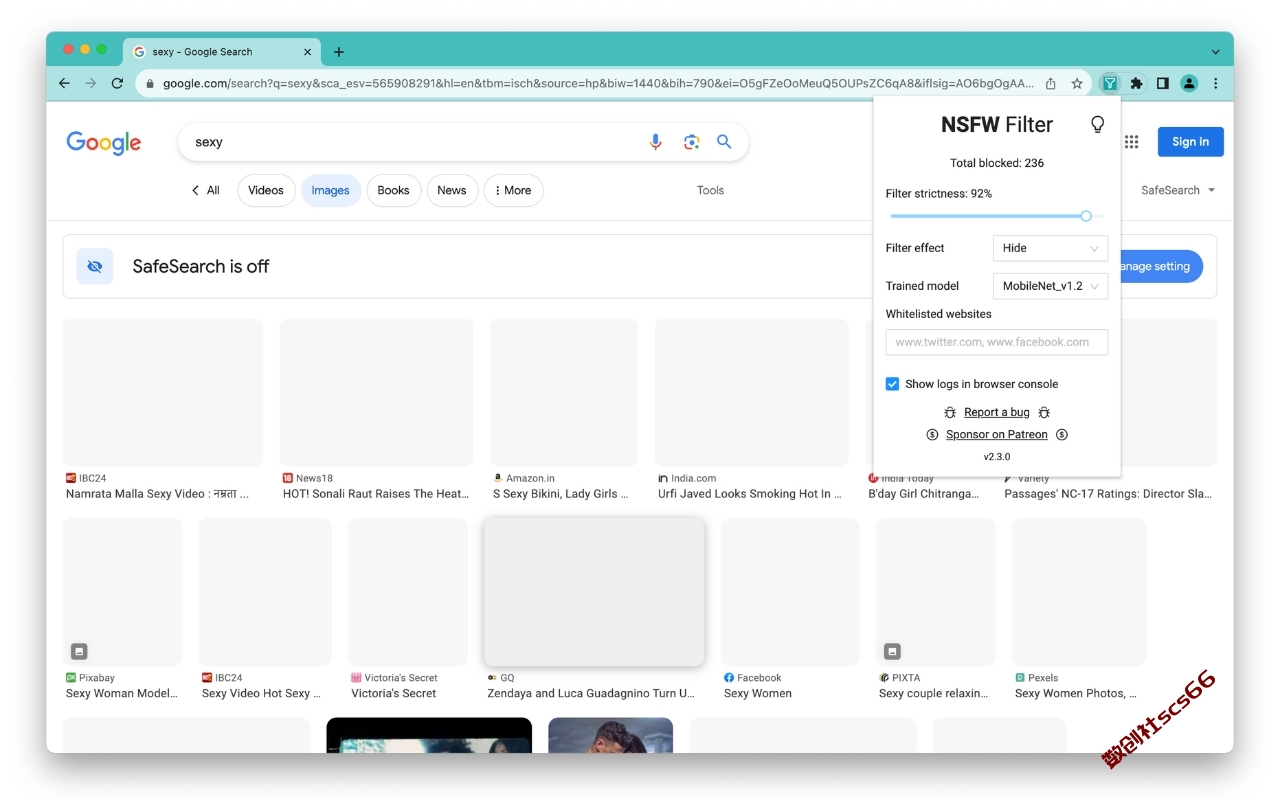This screenshot has width=1280, height=800.
Task: Click the image badge on PIXTA result
Action: pos(892,651)
